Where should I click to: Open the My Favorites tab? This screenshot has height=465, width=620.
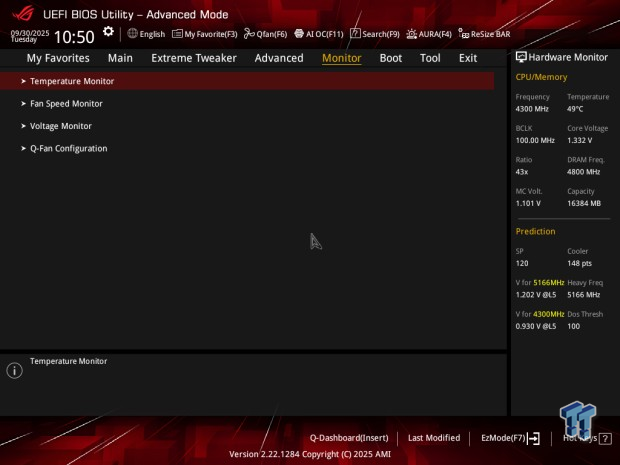click(x=58, y=58)
